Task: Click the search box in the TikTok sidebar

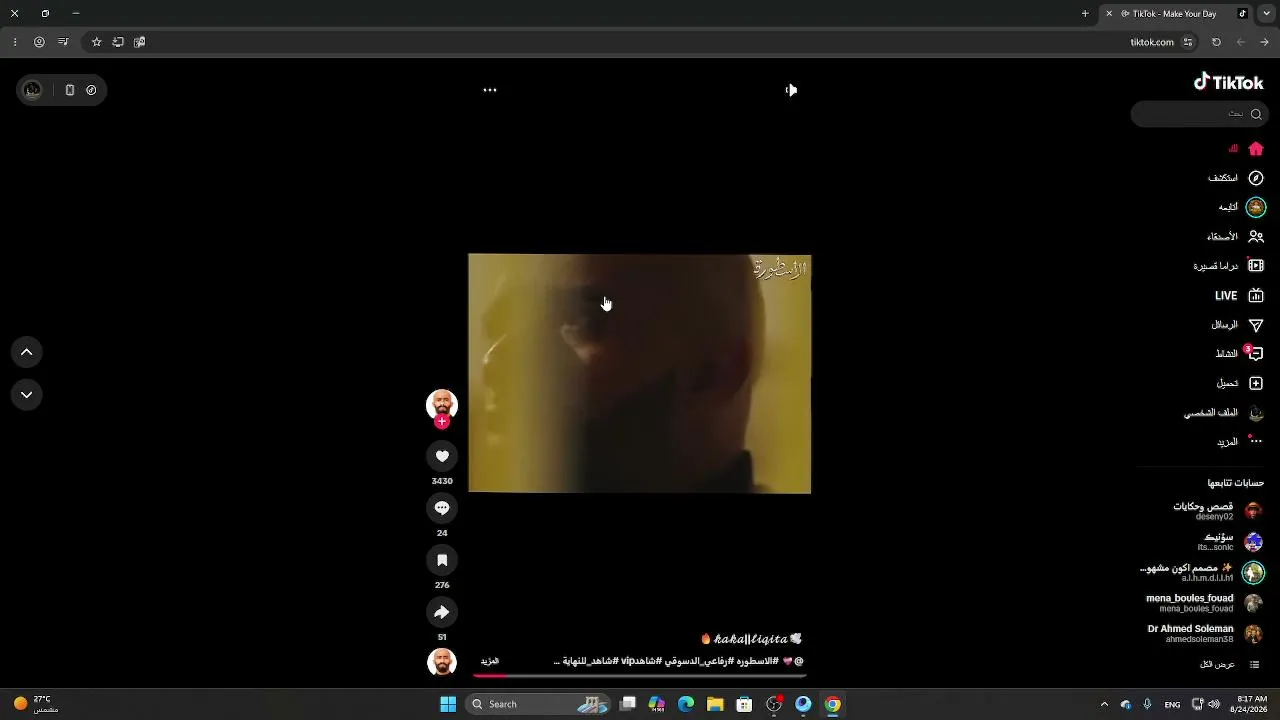Action: click(x=1198, y=114)
